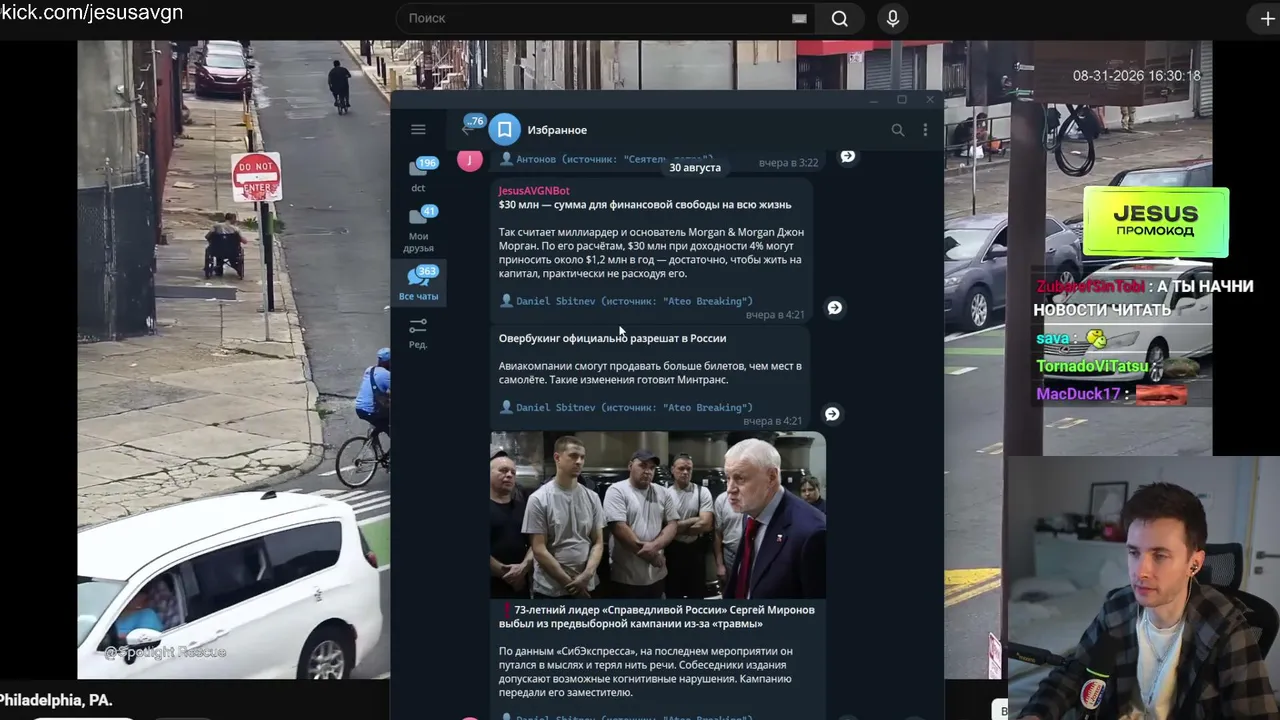This screenshot has height=720, width=1280.
Task: Click the sava username in stream chat
Action: [x=1053, y=339]
